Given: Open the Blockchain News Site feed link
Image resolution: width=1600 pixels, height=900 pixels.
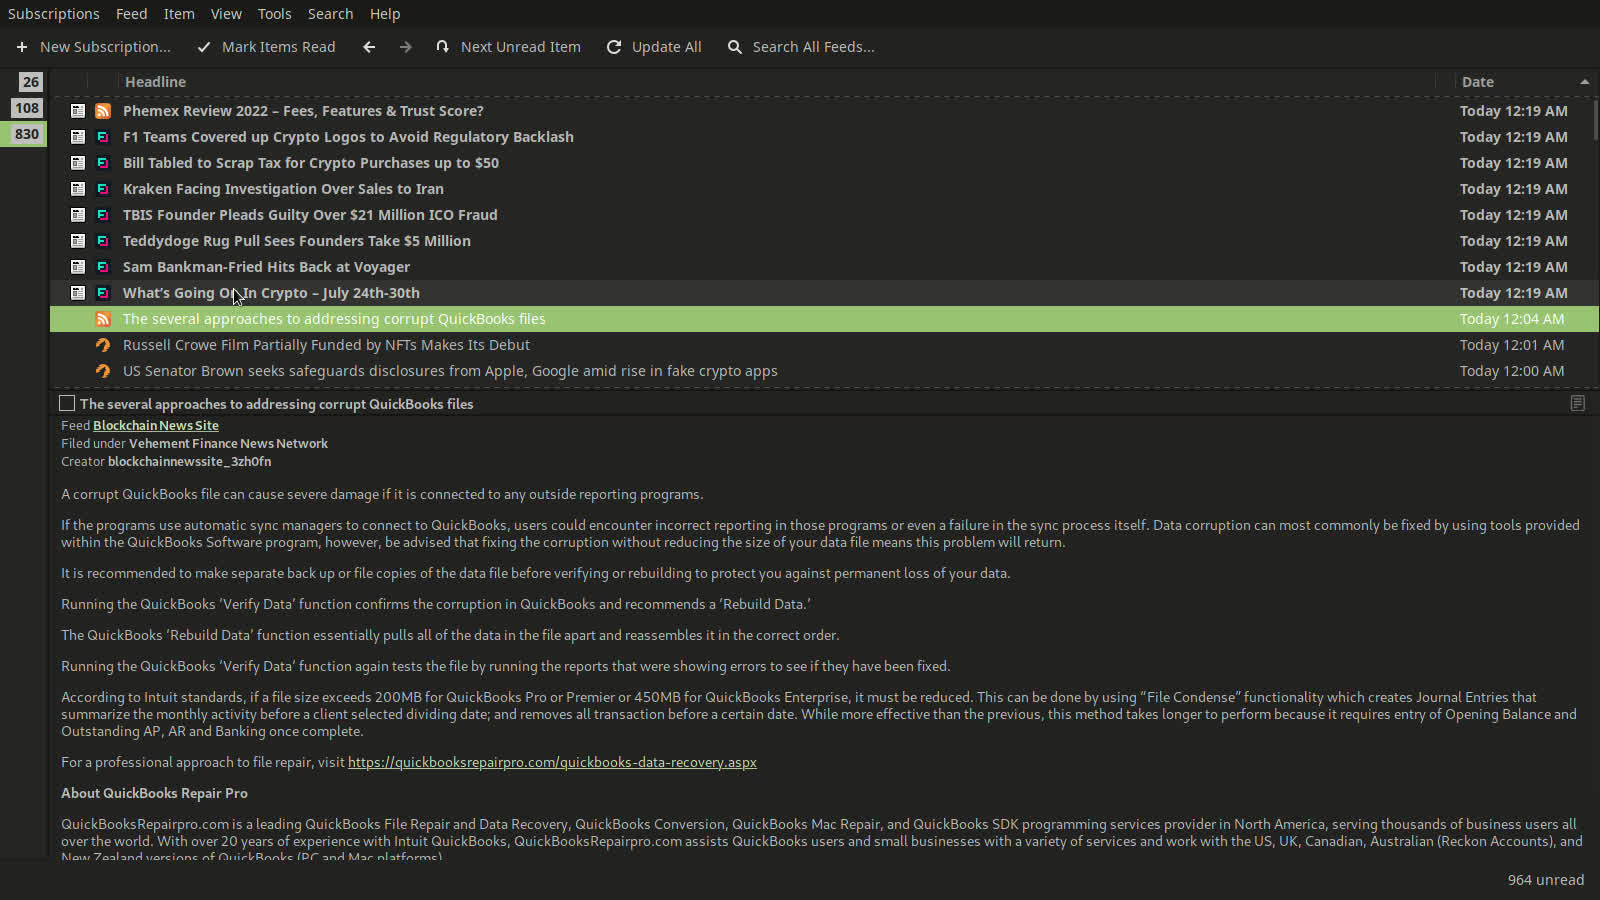Looking at the screenshot, I should click(x=156, y=425).
